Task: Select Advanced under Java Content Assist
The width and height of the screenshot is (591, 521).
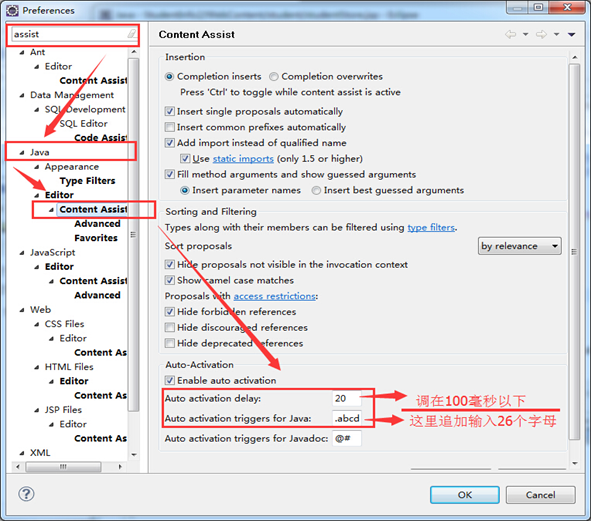Action: tap(97, 224)
